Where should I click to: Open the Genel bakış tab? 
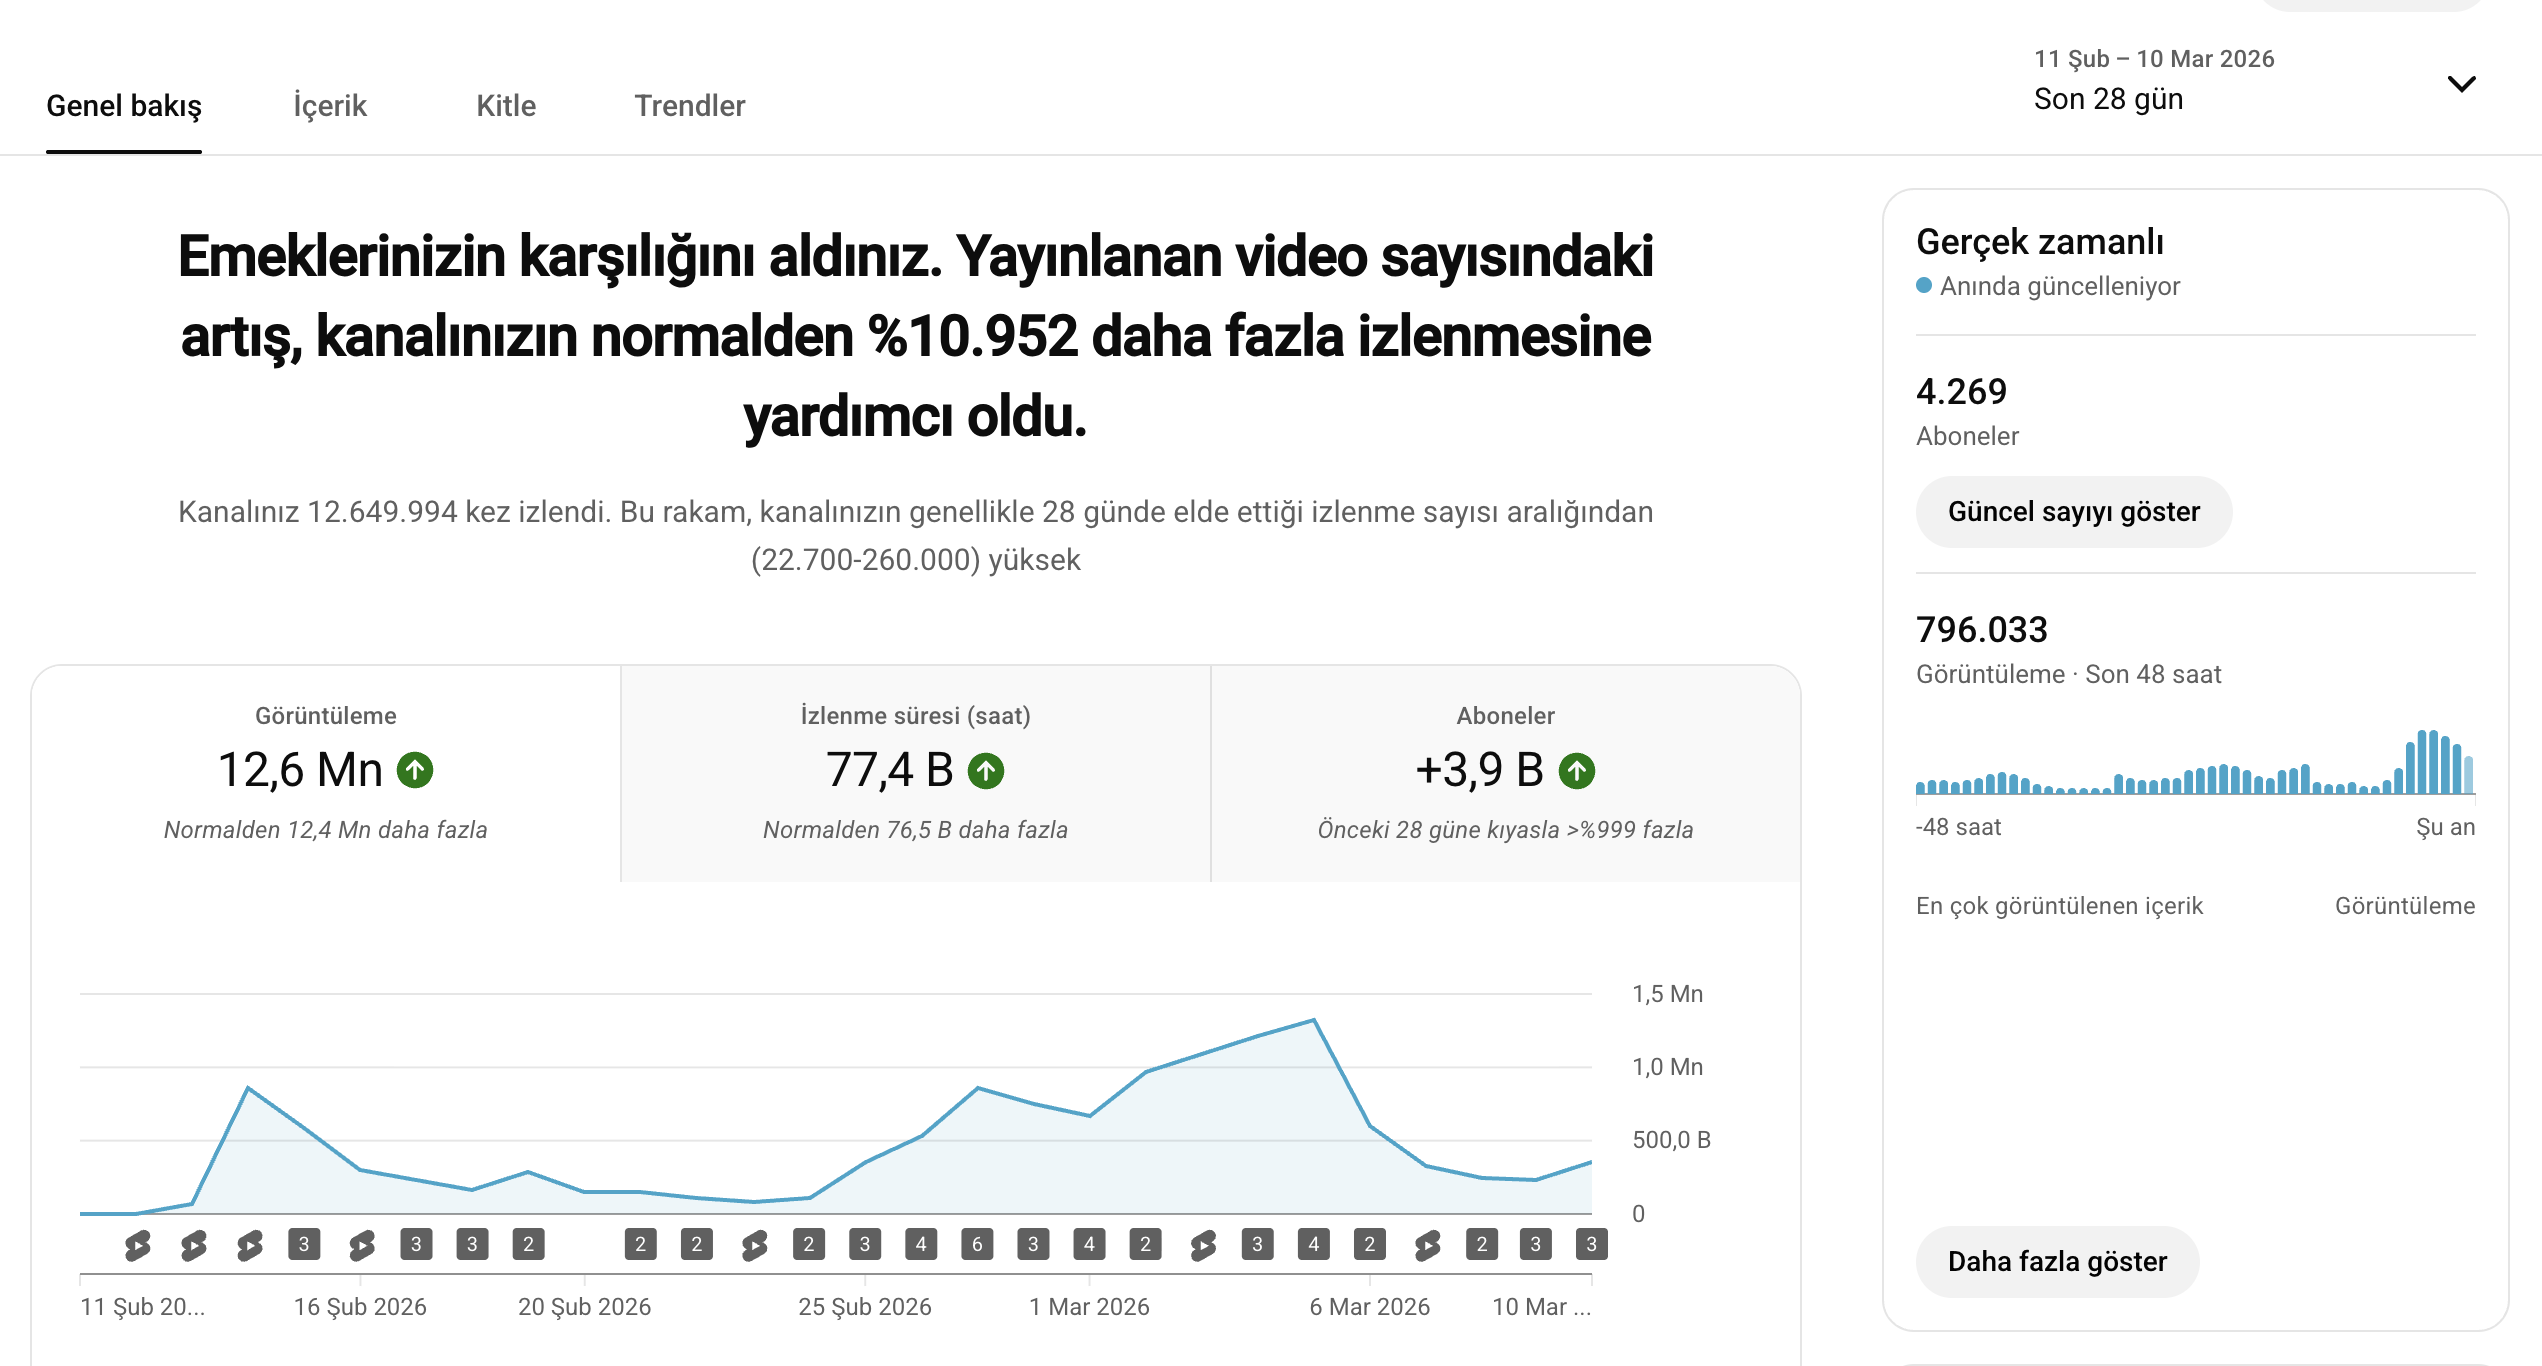(124, 106)
